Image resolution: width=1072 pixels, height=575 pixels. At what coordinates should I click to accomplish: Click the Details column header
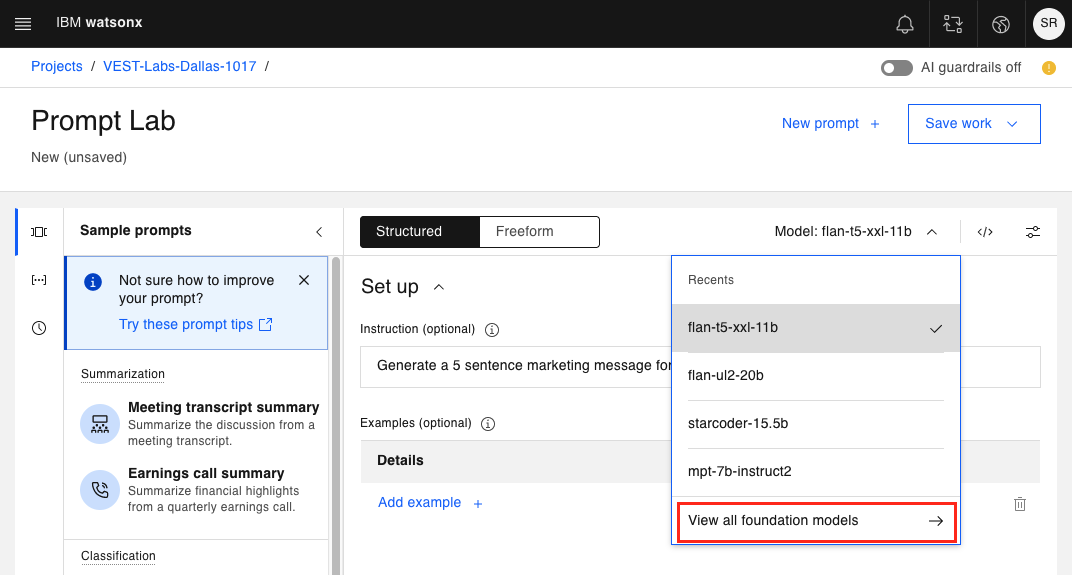tap(400, 460)
